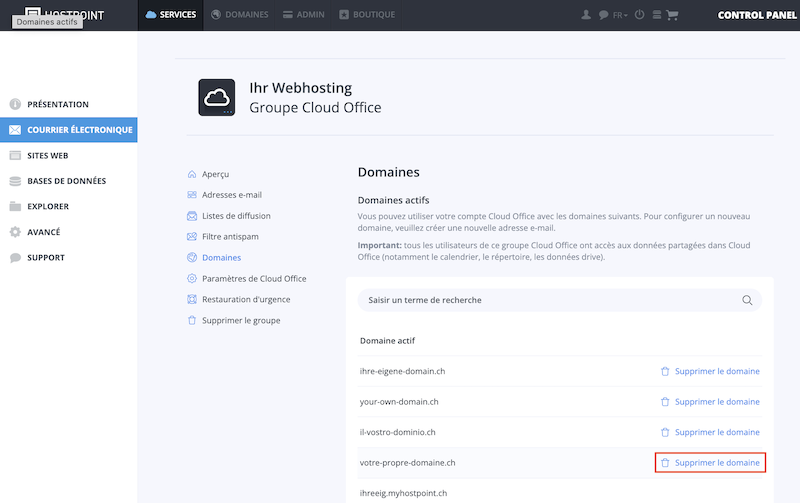Open the user account icon

586,15
